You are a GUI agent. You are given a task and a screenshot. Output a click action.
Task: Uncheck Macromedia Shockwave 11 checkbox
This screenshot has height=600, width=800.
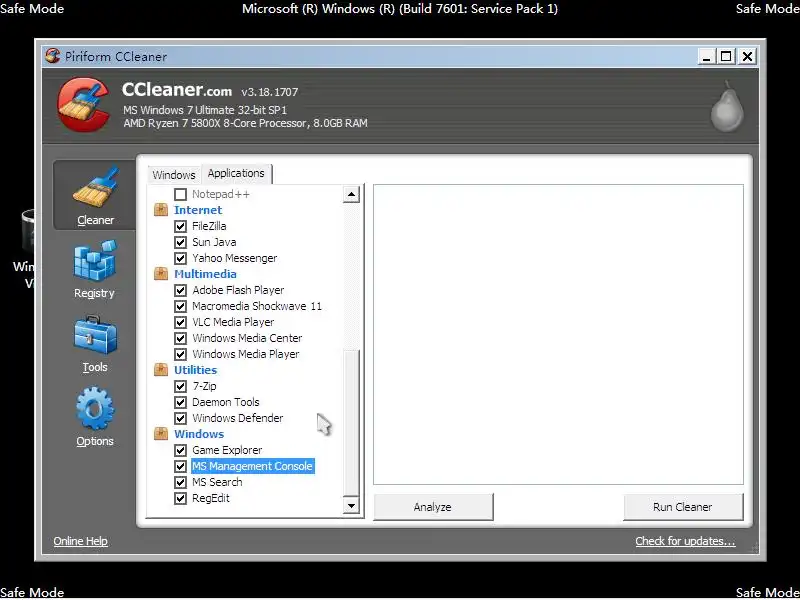(x=180, y=306)
